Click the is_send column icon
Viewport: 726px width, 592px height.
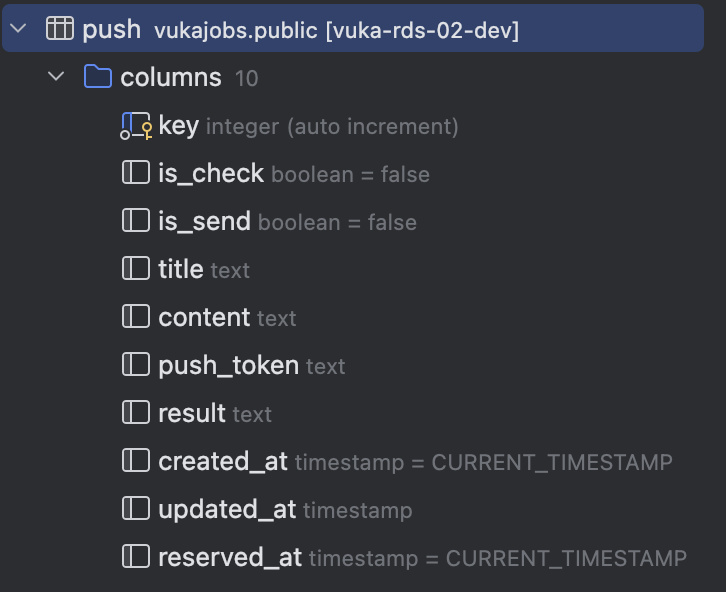[x=135, y=221]
